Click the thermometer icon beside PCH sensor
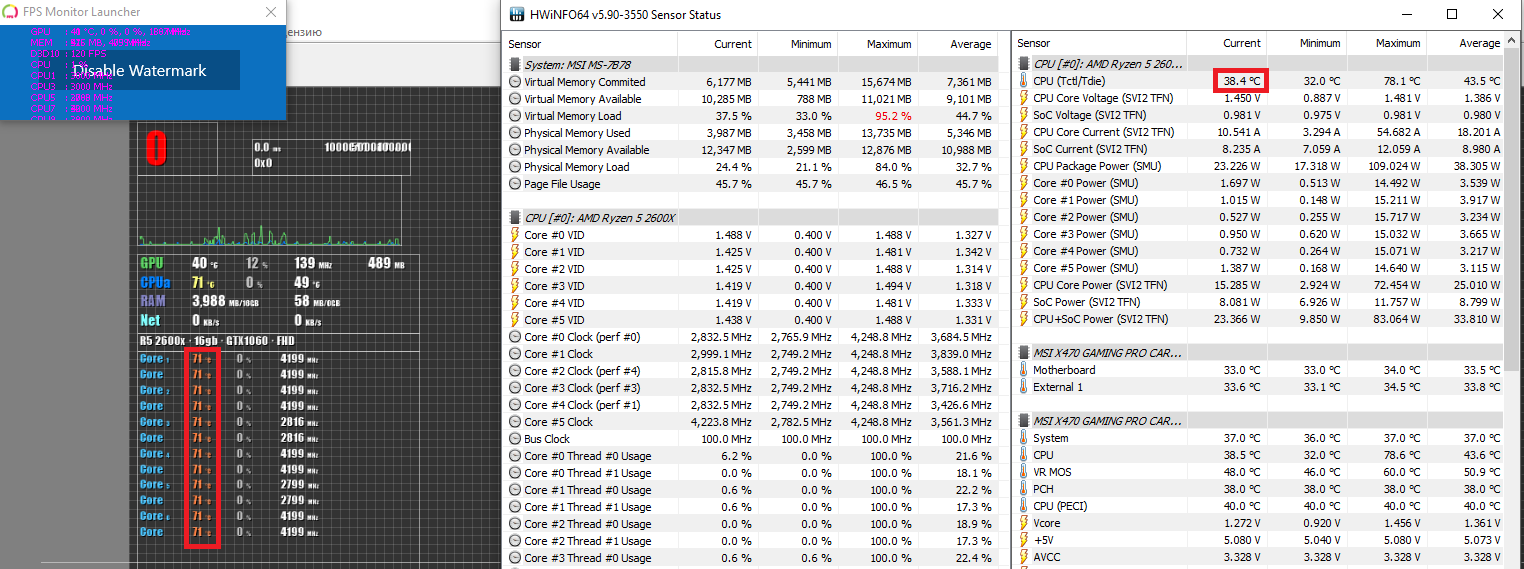Screen dimensions: 1524x569 pos(1023,489)
